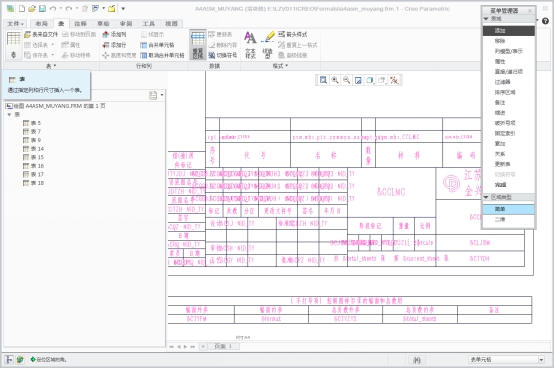Open the 文件 menu
The width and height of the screenshot is (554, 369).
[x=15, y=24]
